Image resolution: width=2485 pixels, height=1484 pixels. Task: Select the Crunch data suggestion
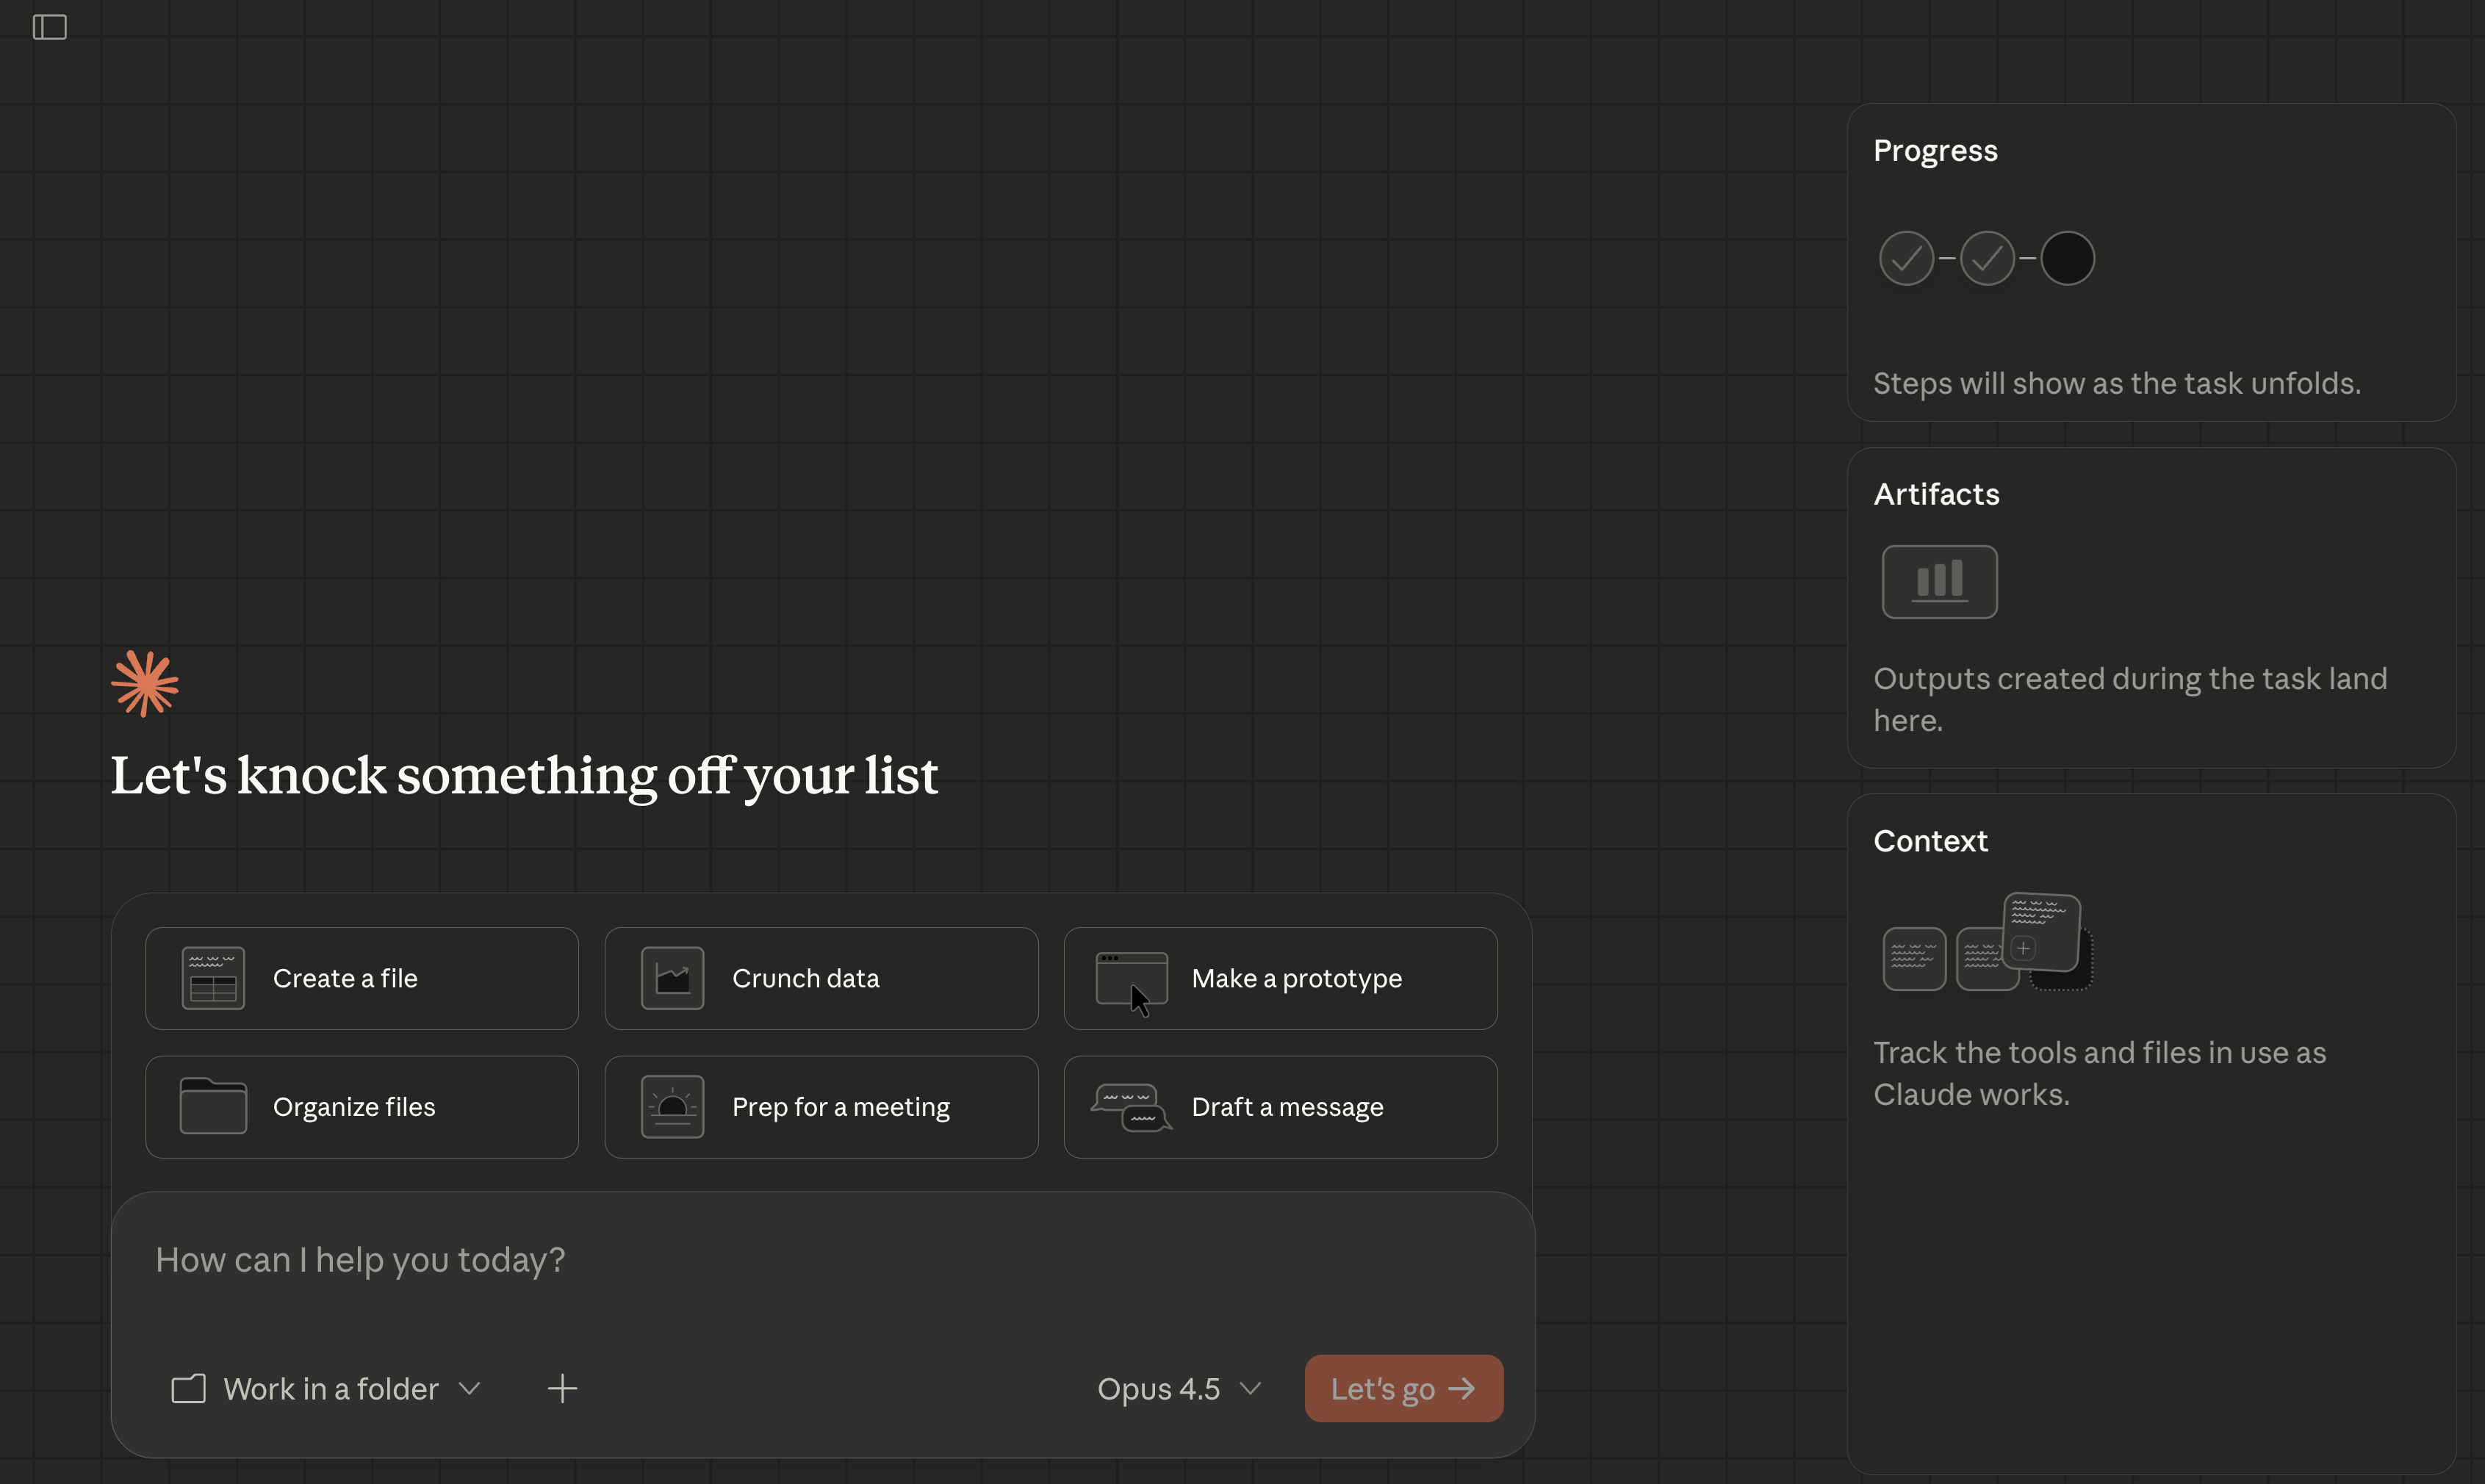click(x=821, y=978)
